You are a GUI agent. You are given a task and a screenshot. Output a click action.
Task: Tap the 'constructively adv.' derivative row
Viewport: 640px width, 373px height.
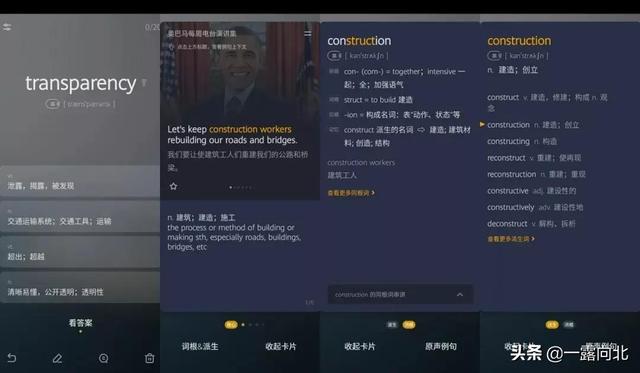tap(535, 207)
